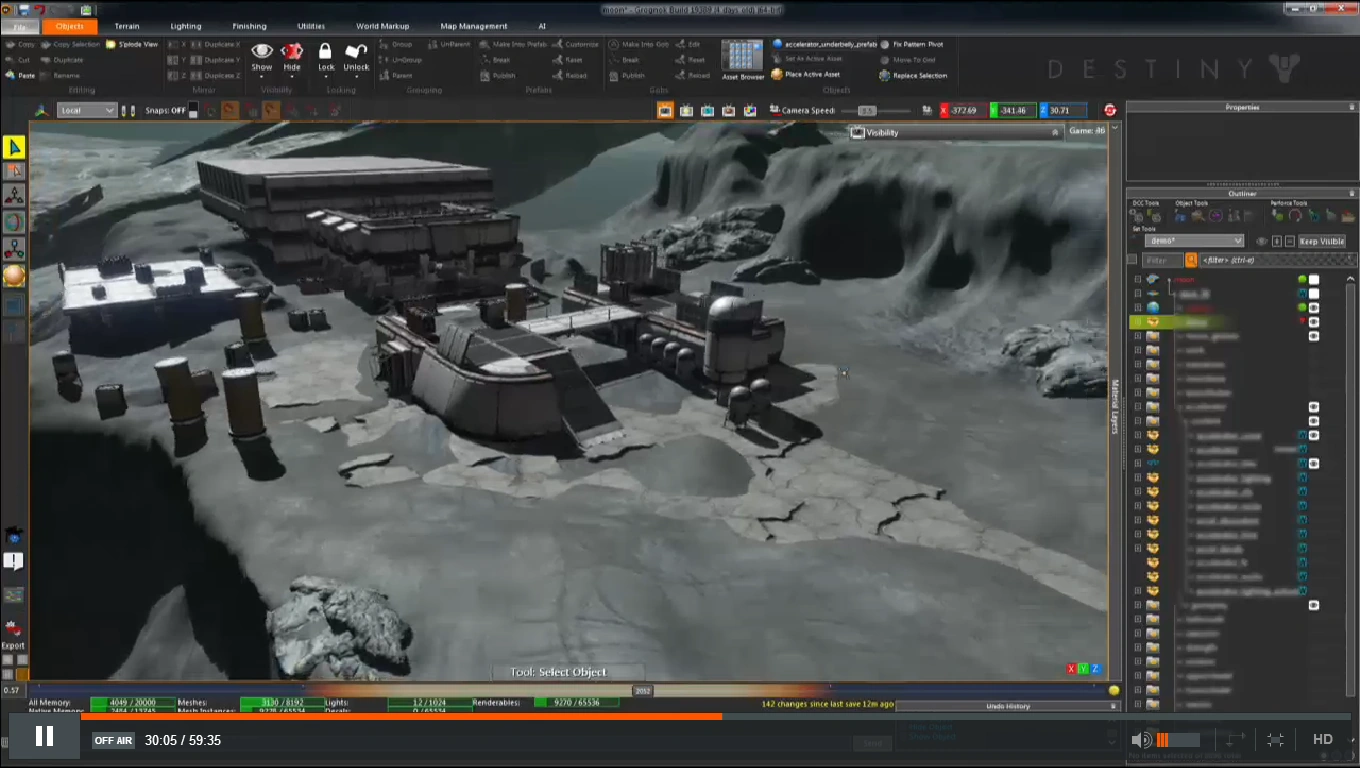Expand the top Outliner tree row
The image size is (1360, 768).
coord(1137,280)
